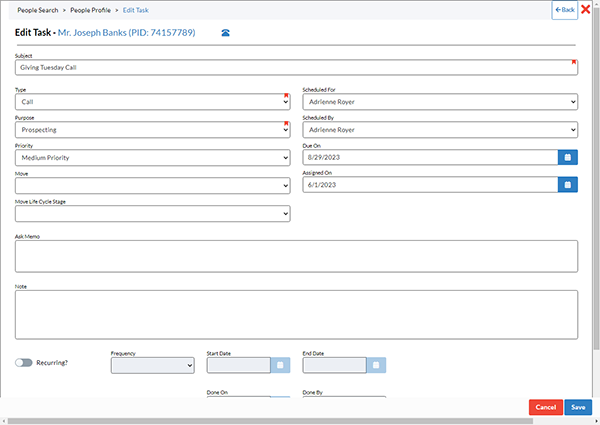Click the Due On date field
This screenshot has width=600, height=425.
point(430,157)
